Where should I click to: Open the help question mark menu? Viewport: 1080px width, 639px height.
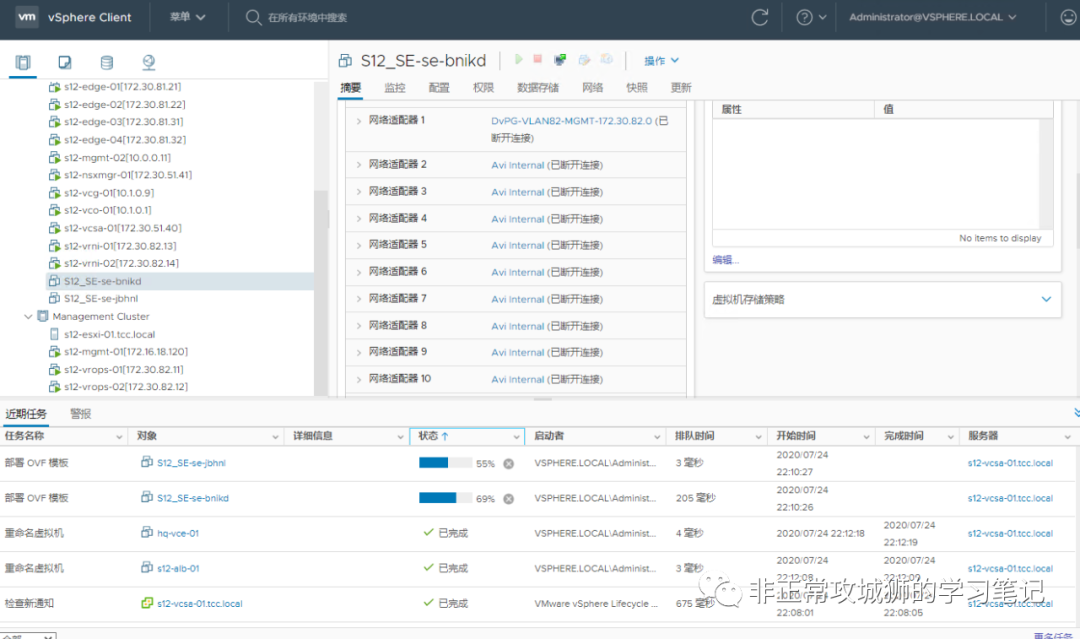(x=811, y=17)
